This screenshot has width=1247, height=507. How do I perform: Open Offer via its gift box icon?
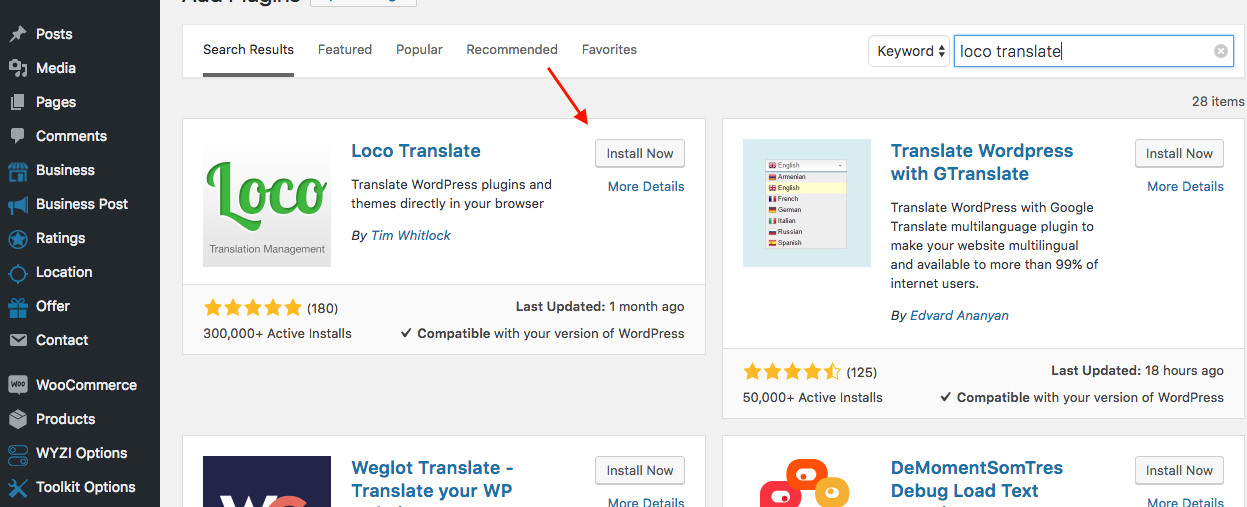(x=18, y=306)
